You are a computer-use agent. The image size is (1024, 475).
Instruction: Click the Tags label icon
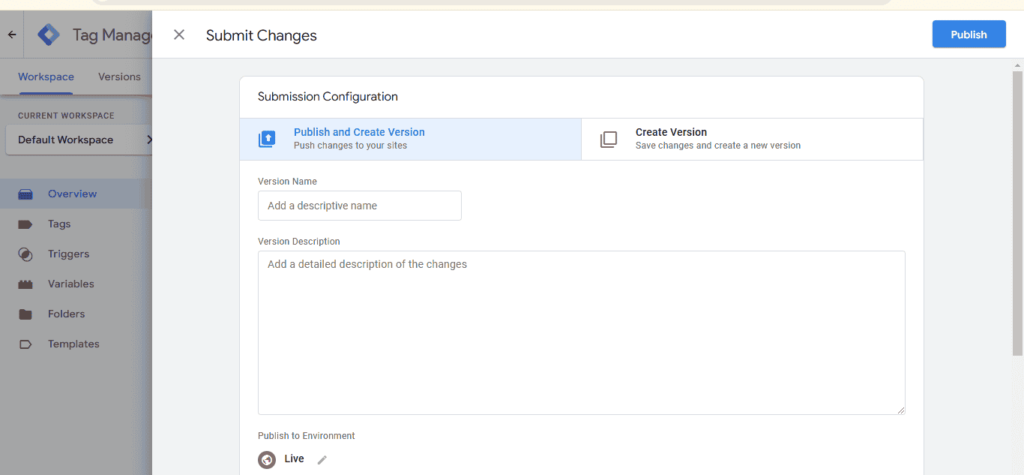coord(25,224)
